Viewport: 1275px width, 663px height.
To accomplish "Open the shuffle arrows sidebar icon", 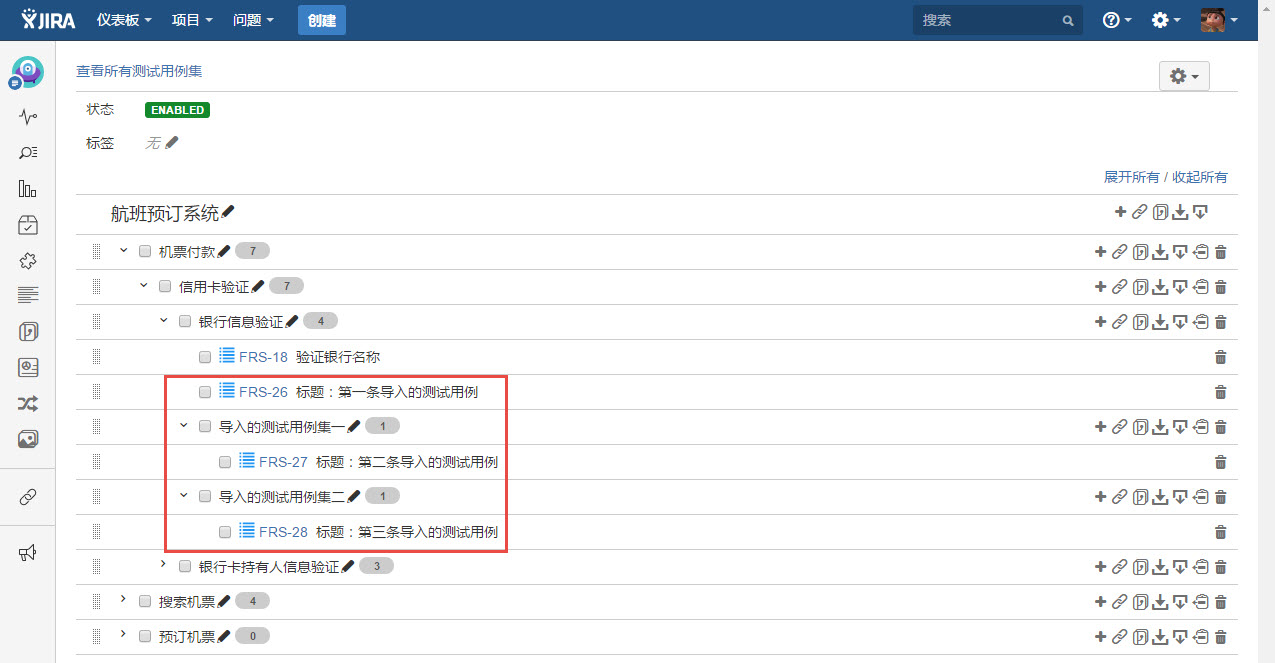I will pyautogui.click(x=28, y=403).
